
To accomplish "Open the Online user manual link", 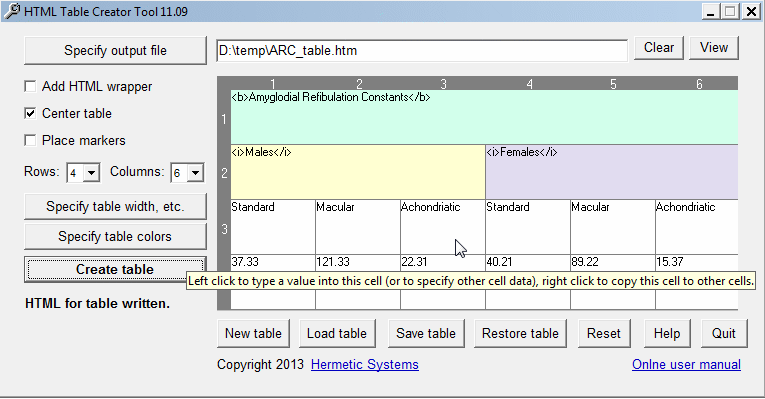I will tap(686, 364).
